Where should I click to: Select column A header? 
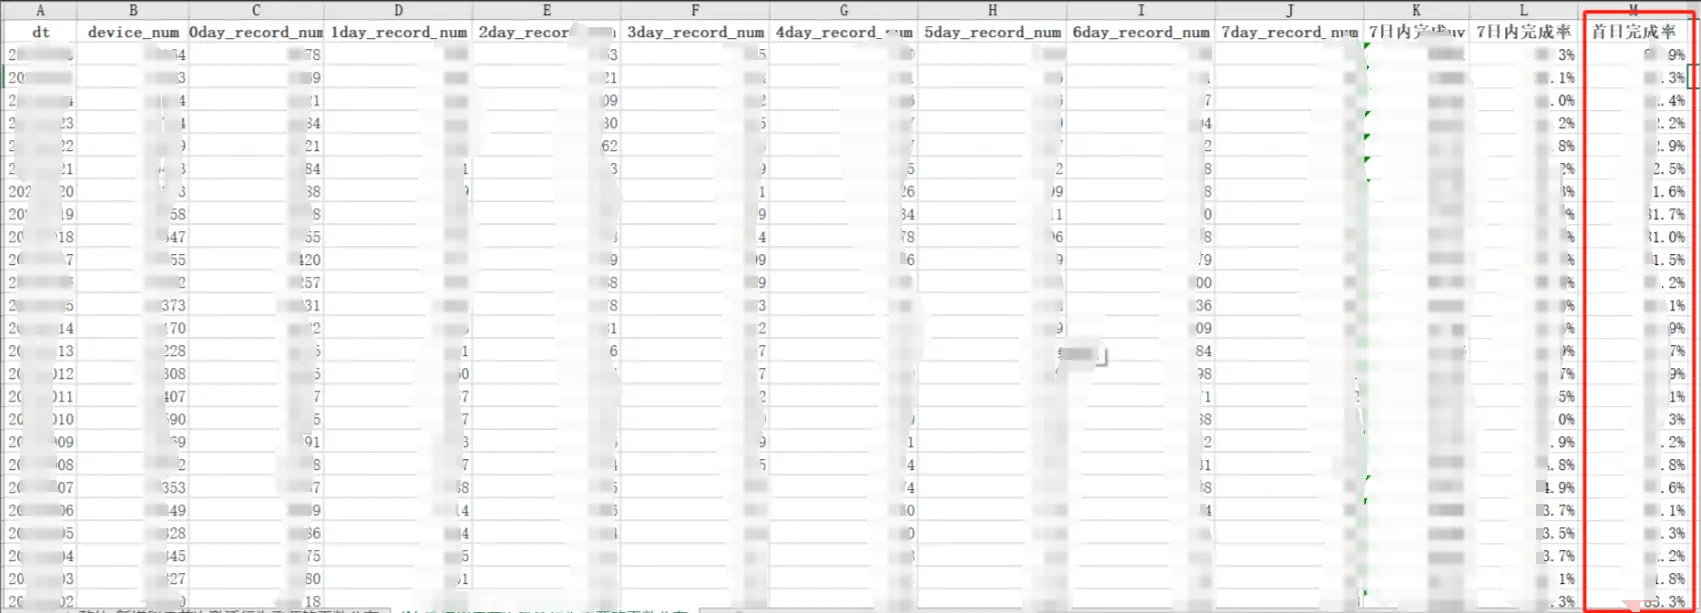(x=40, y=10)
